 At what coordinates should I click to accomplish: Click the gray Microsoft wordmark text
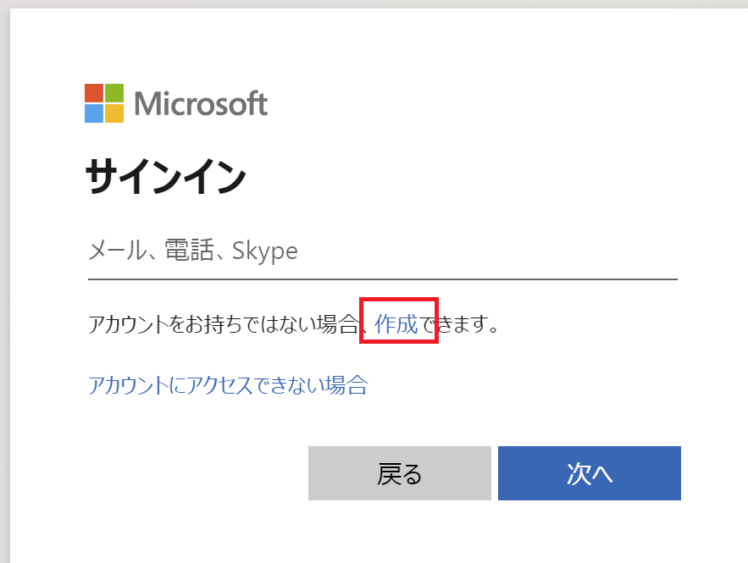[201, 104]
